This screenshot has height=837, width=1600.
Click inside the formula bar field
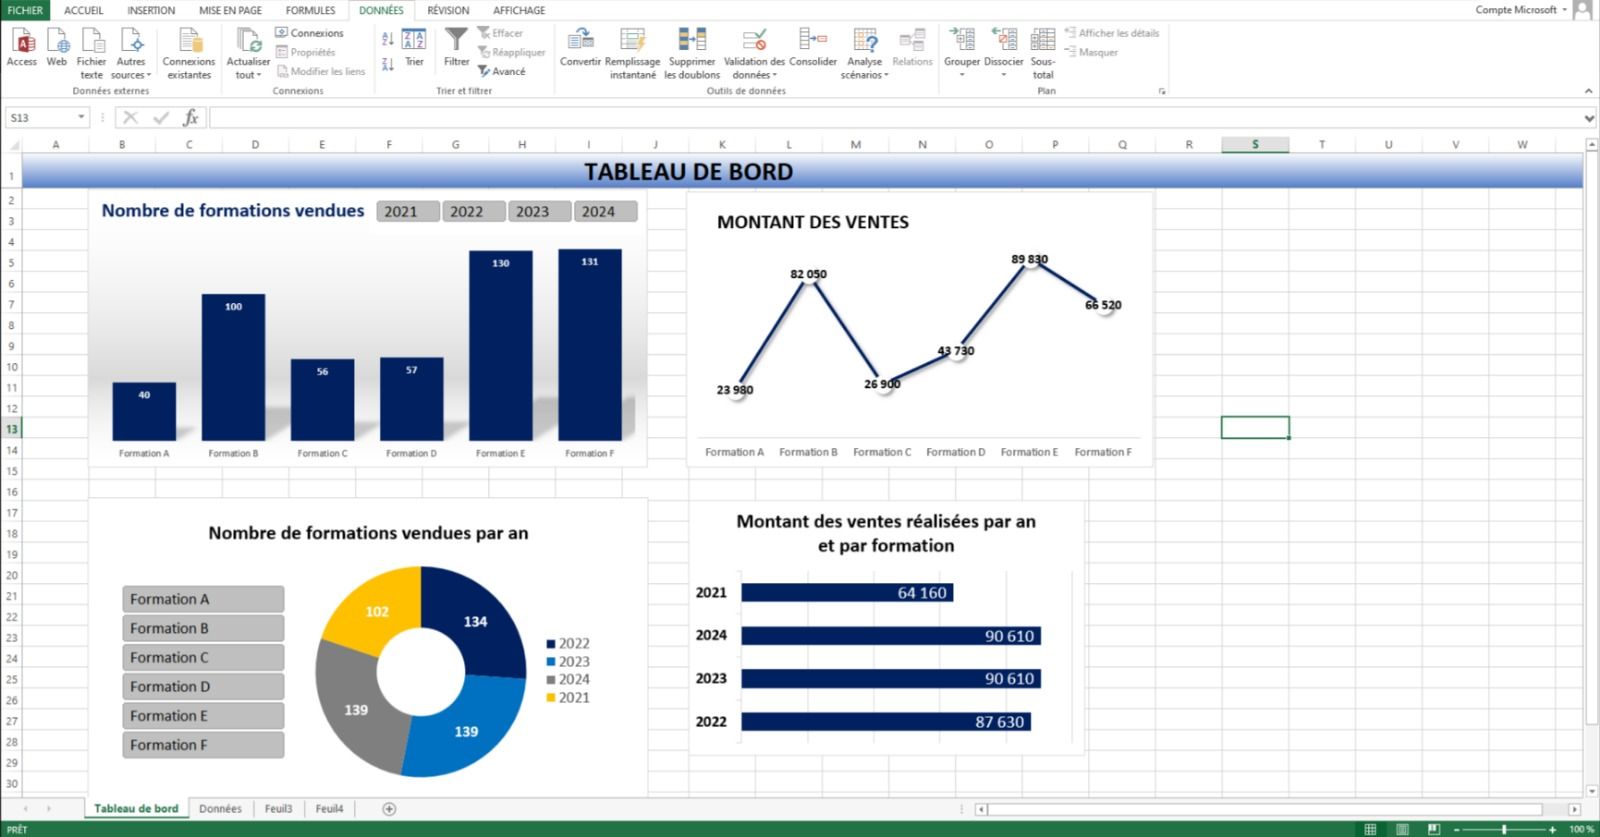tap(890, 118)
